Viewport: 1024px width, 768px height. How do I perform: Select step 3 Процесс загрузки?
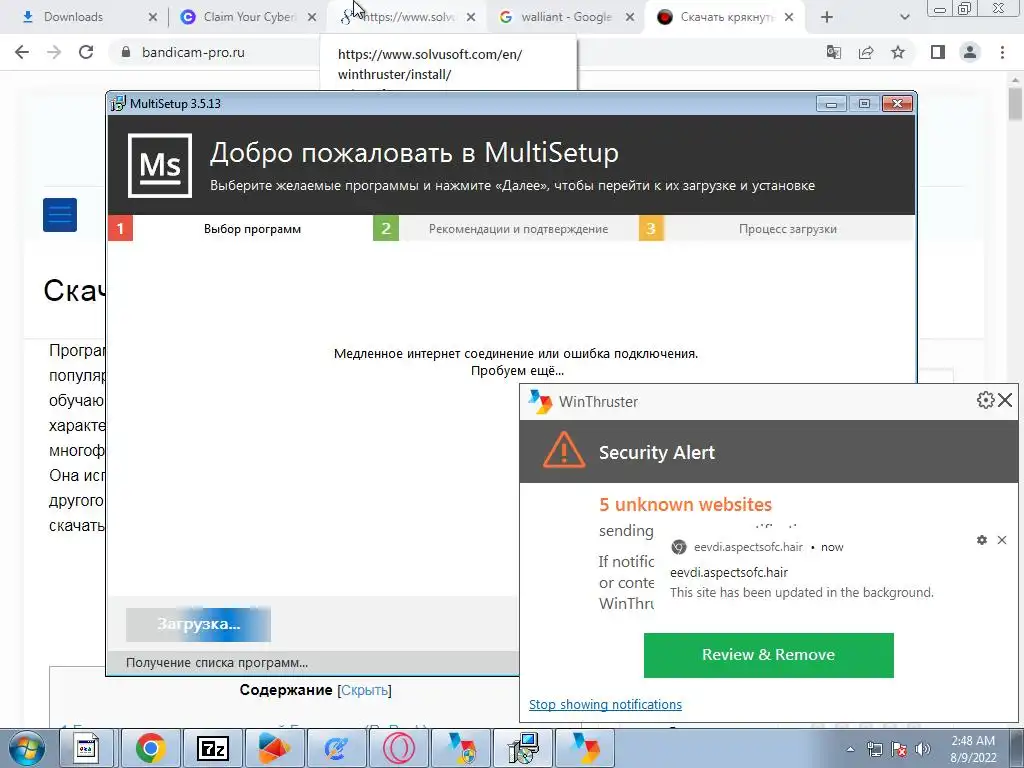pos(776,229)
